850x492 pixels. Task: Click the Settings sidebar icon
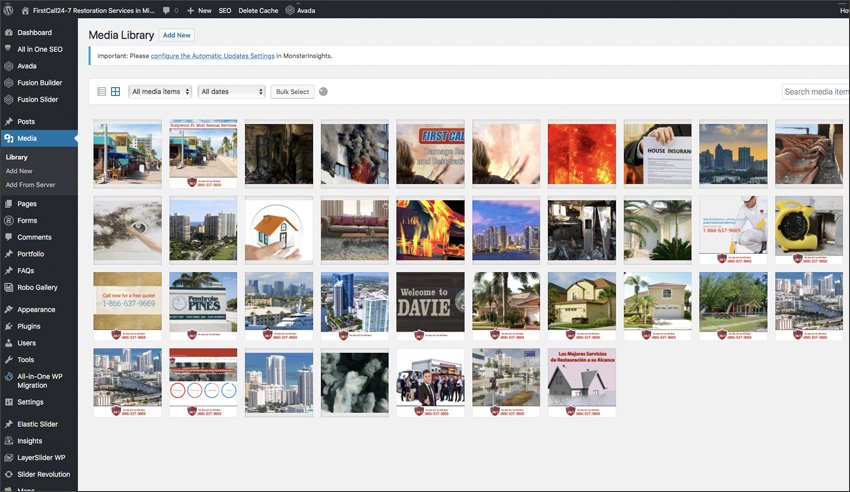point(9,402)
